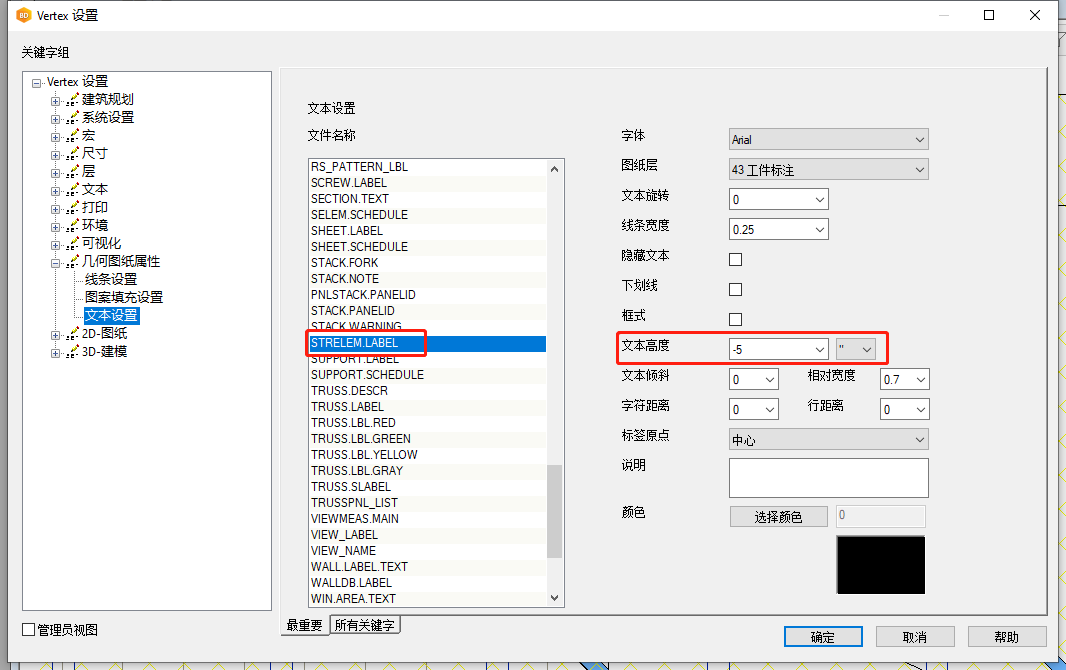Click the 文本 tree node icon
The width and height of the screenshot is (1066, 670).
point(72,190)
